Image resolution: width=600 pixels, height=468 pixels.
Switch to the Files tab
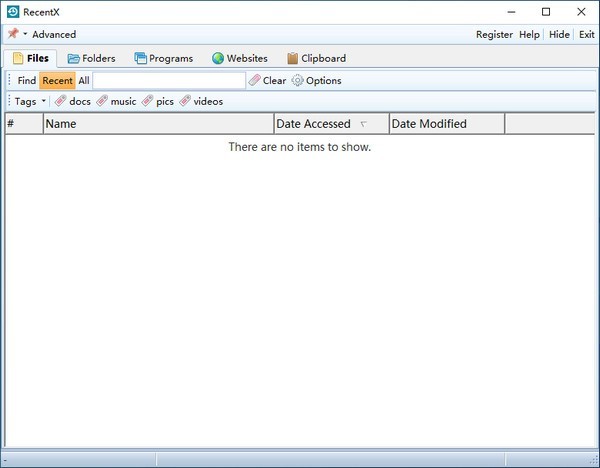click(30, 58)
